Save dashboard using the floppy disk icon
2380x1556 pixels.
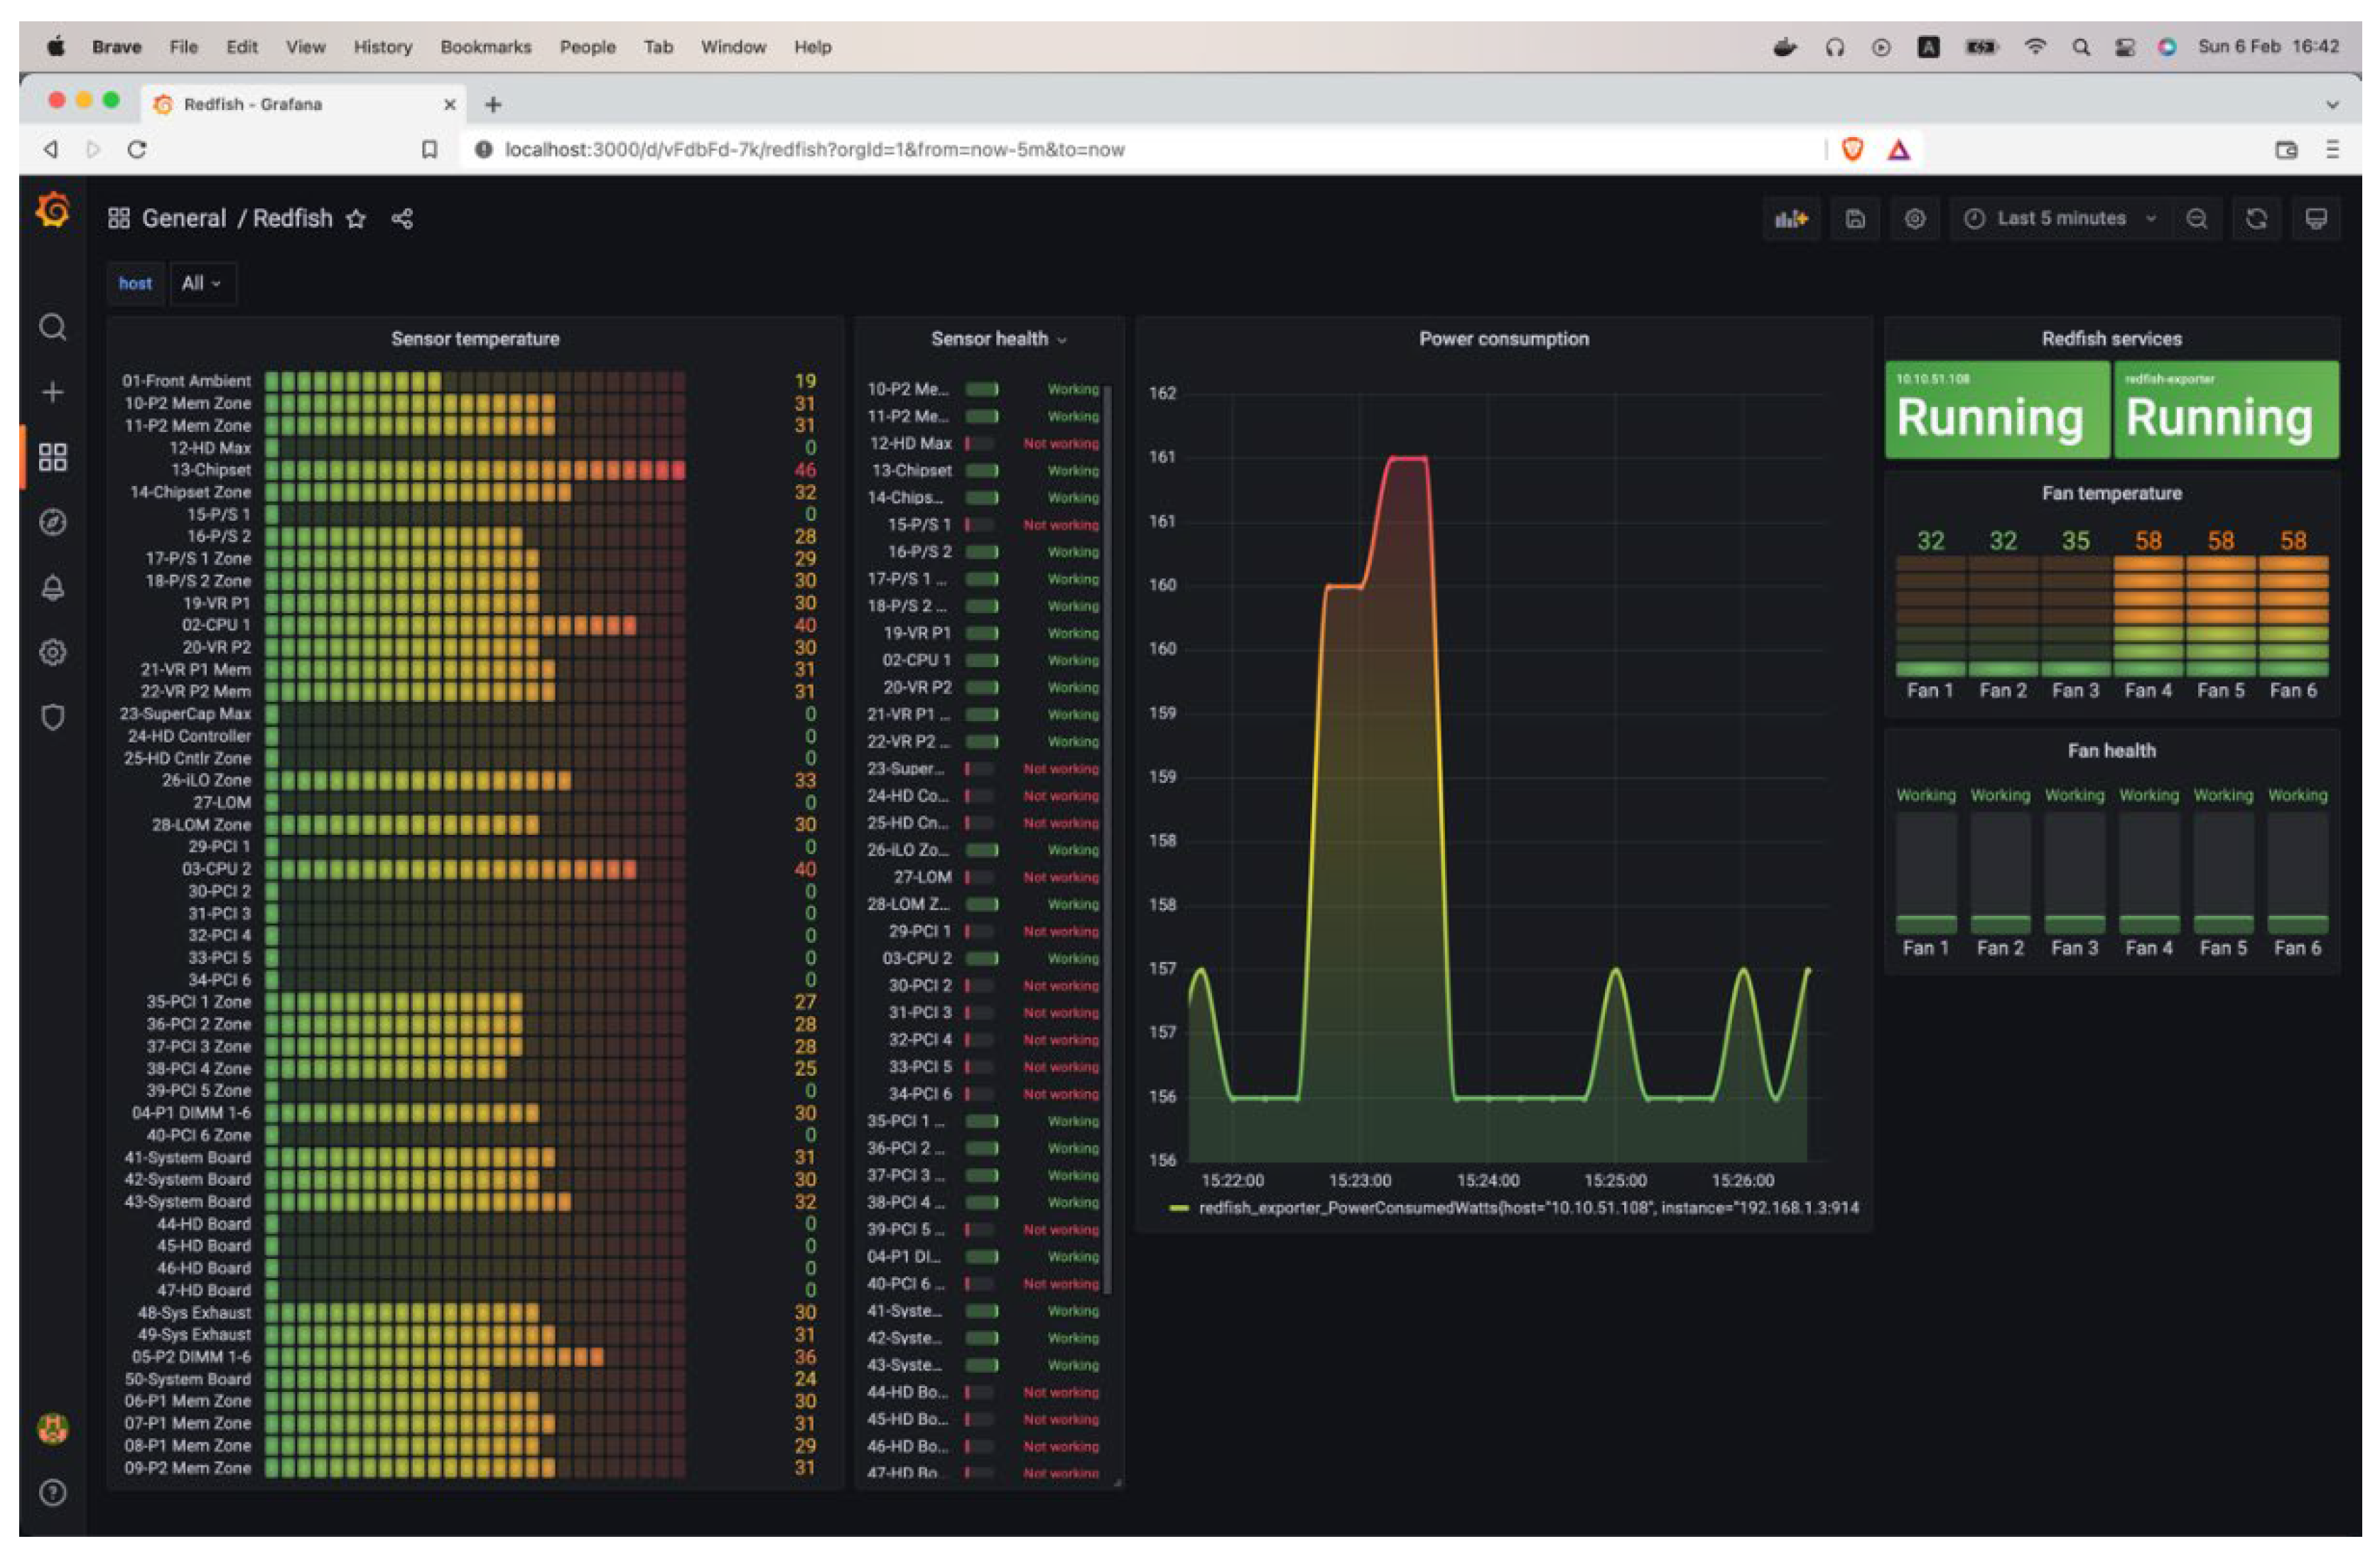click(1855, 219)
